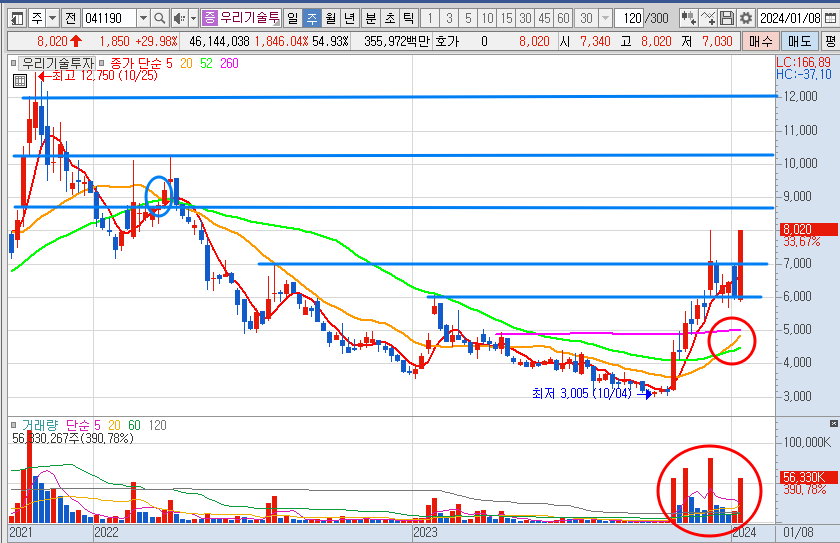
Task: Click the 52 moving average legend
Action: 206,63
